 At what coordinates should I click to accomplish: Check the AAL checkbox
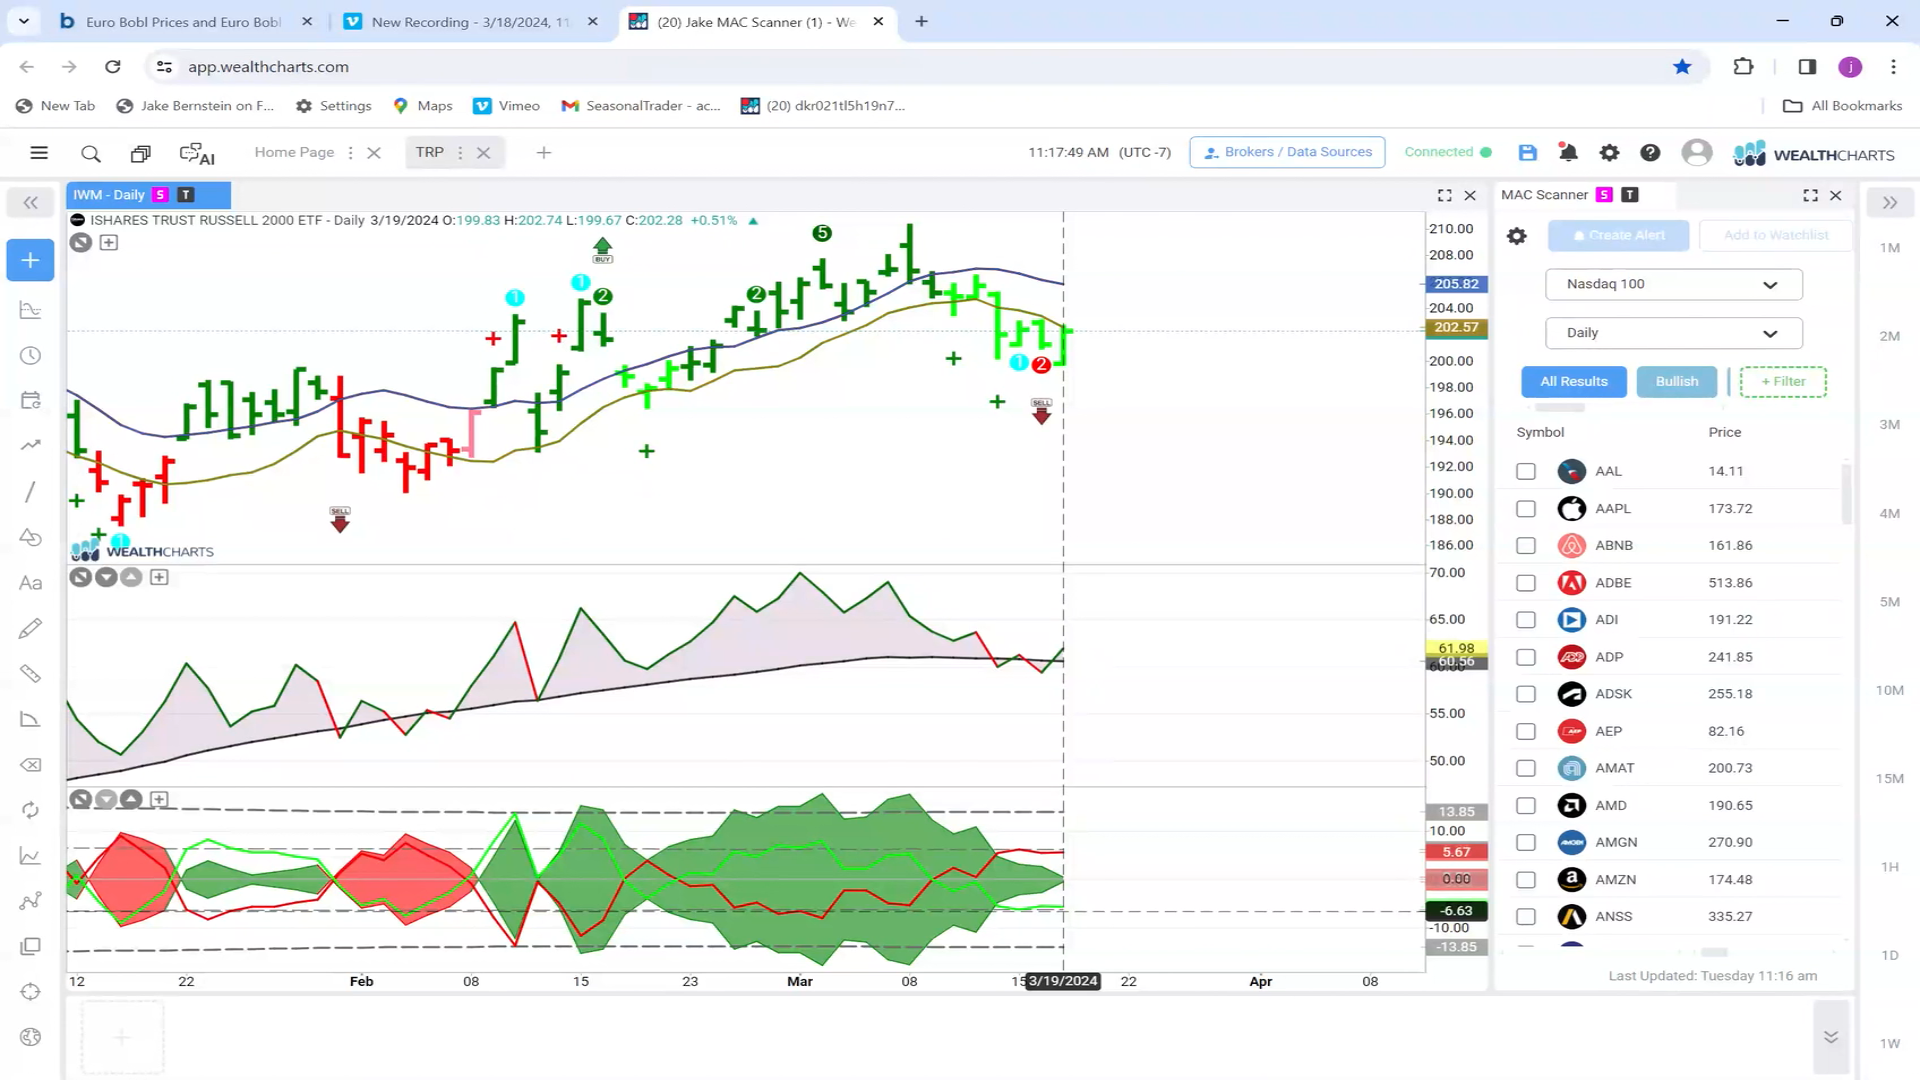coord(1525,471)
